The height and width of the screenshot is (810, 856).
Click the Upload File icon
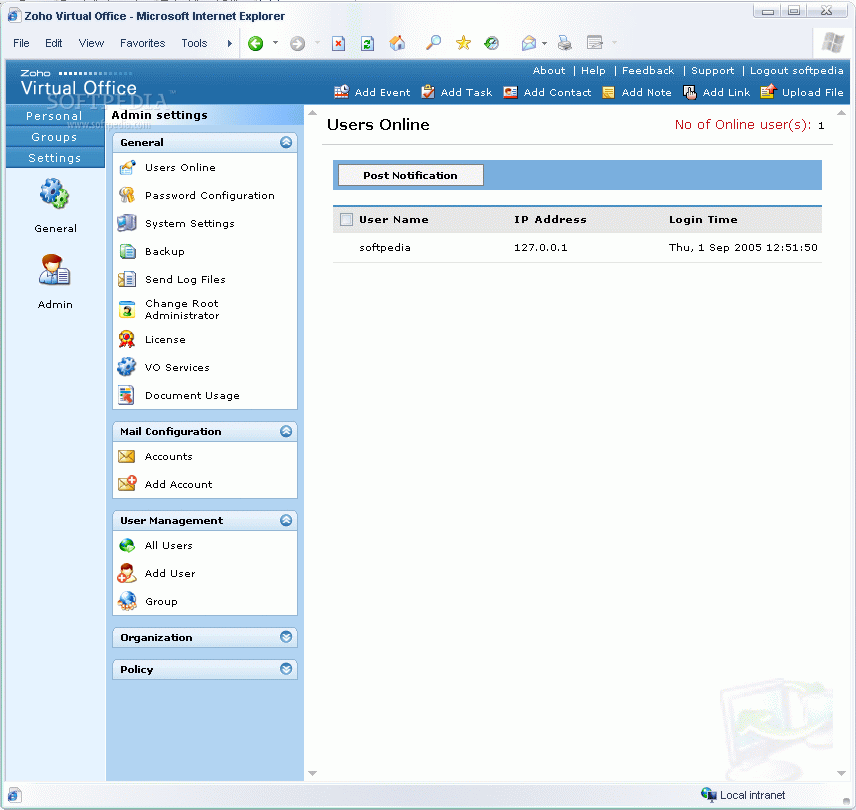click(768, 91)
